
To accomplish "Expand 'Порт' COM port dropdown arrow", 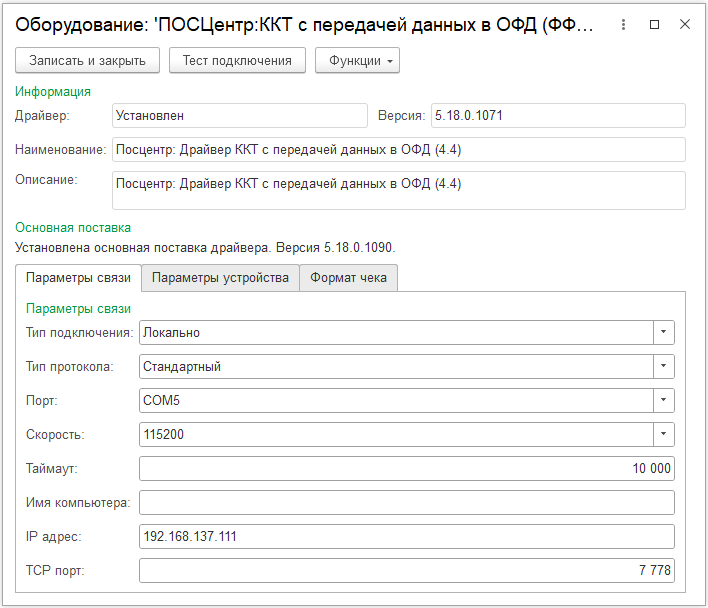I will tap(663, 400).
